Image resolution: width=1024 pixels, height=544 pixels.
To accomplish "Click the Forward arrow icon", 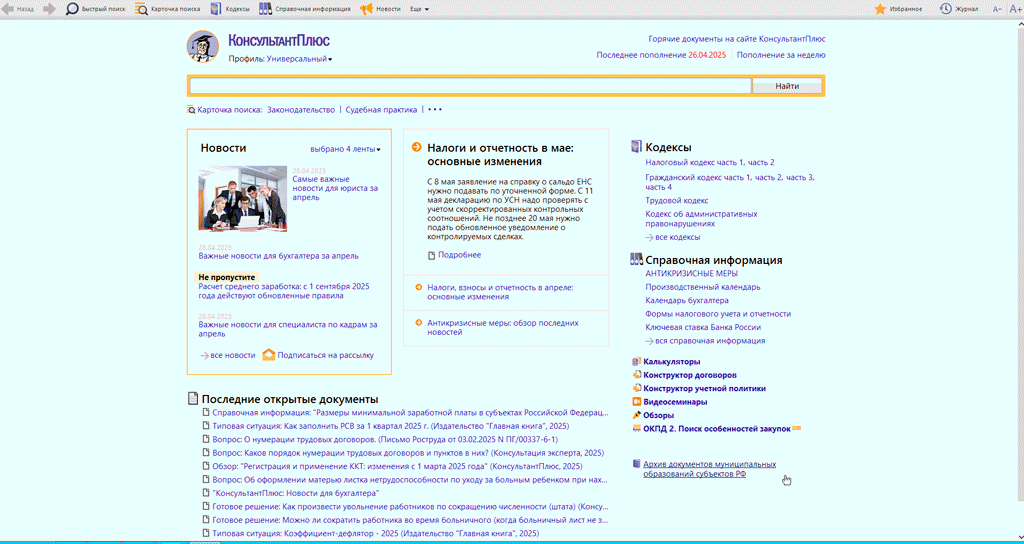I will coord(50,9).
